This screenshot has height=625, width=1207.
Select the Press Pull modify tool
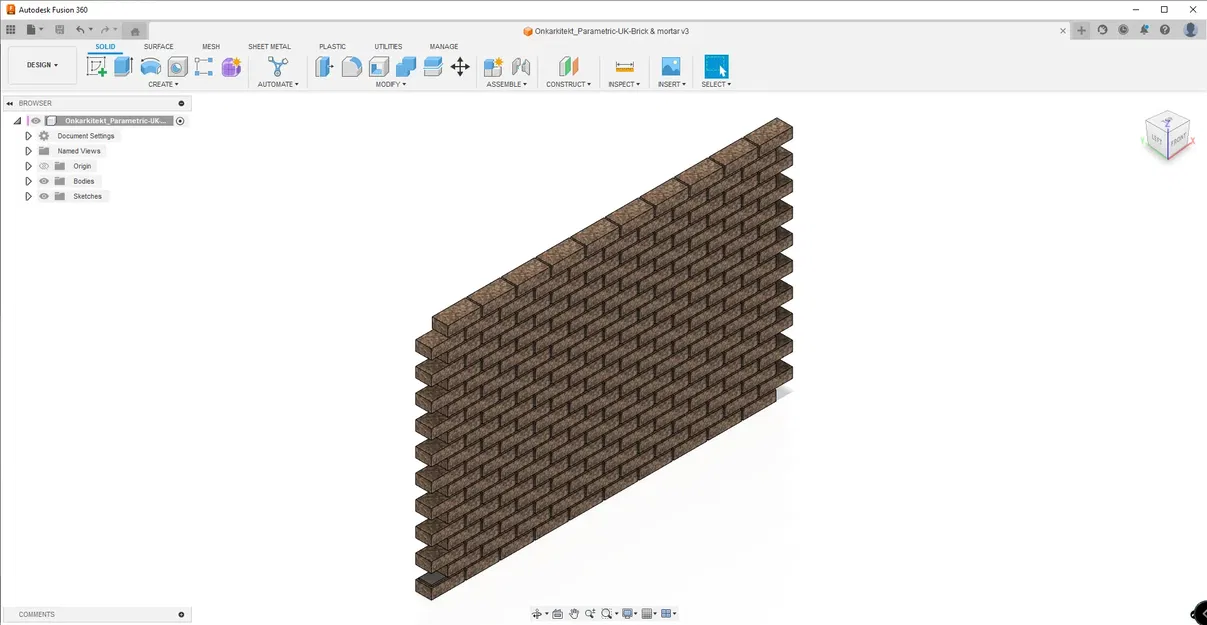(x=324, y=66)
